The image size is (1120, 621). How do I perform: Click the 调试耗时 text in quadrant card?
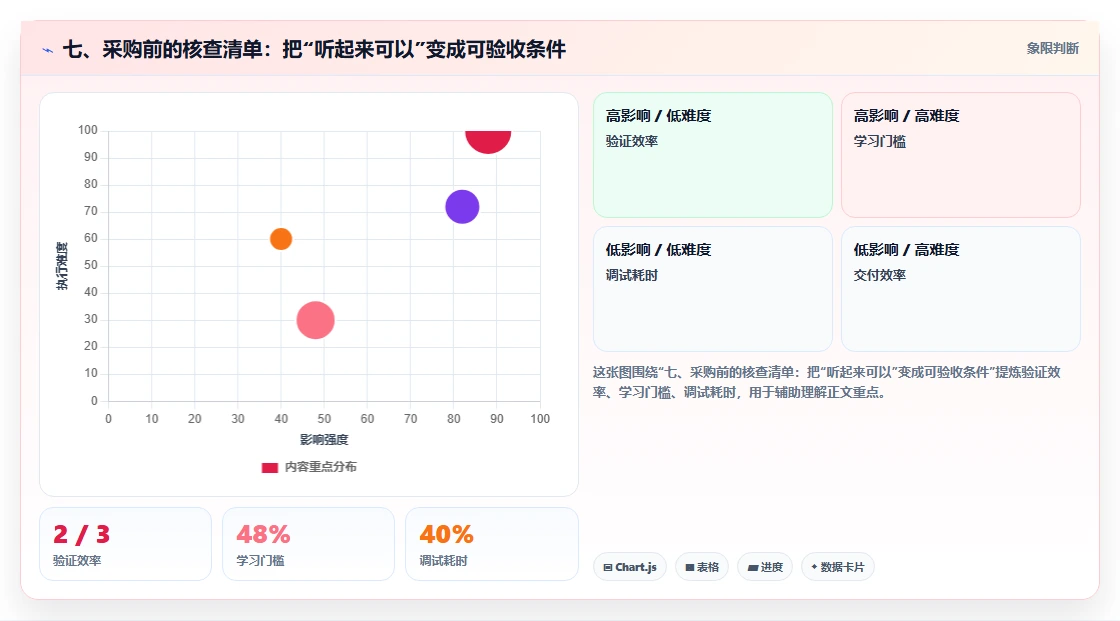(631, 275)
